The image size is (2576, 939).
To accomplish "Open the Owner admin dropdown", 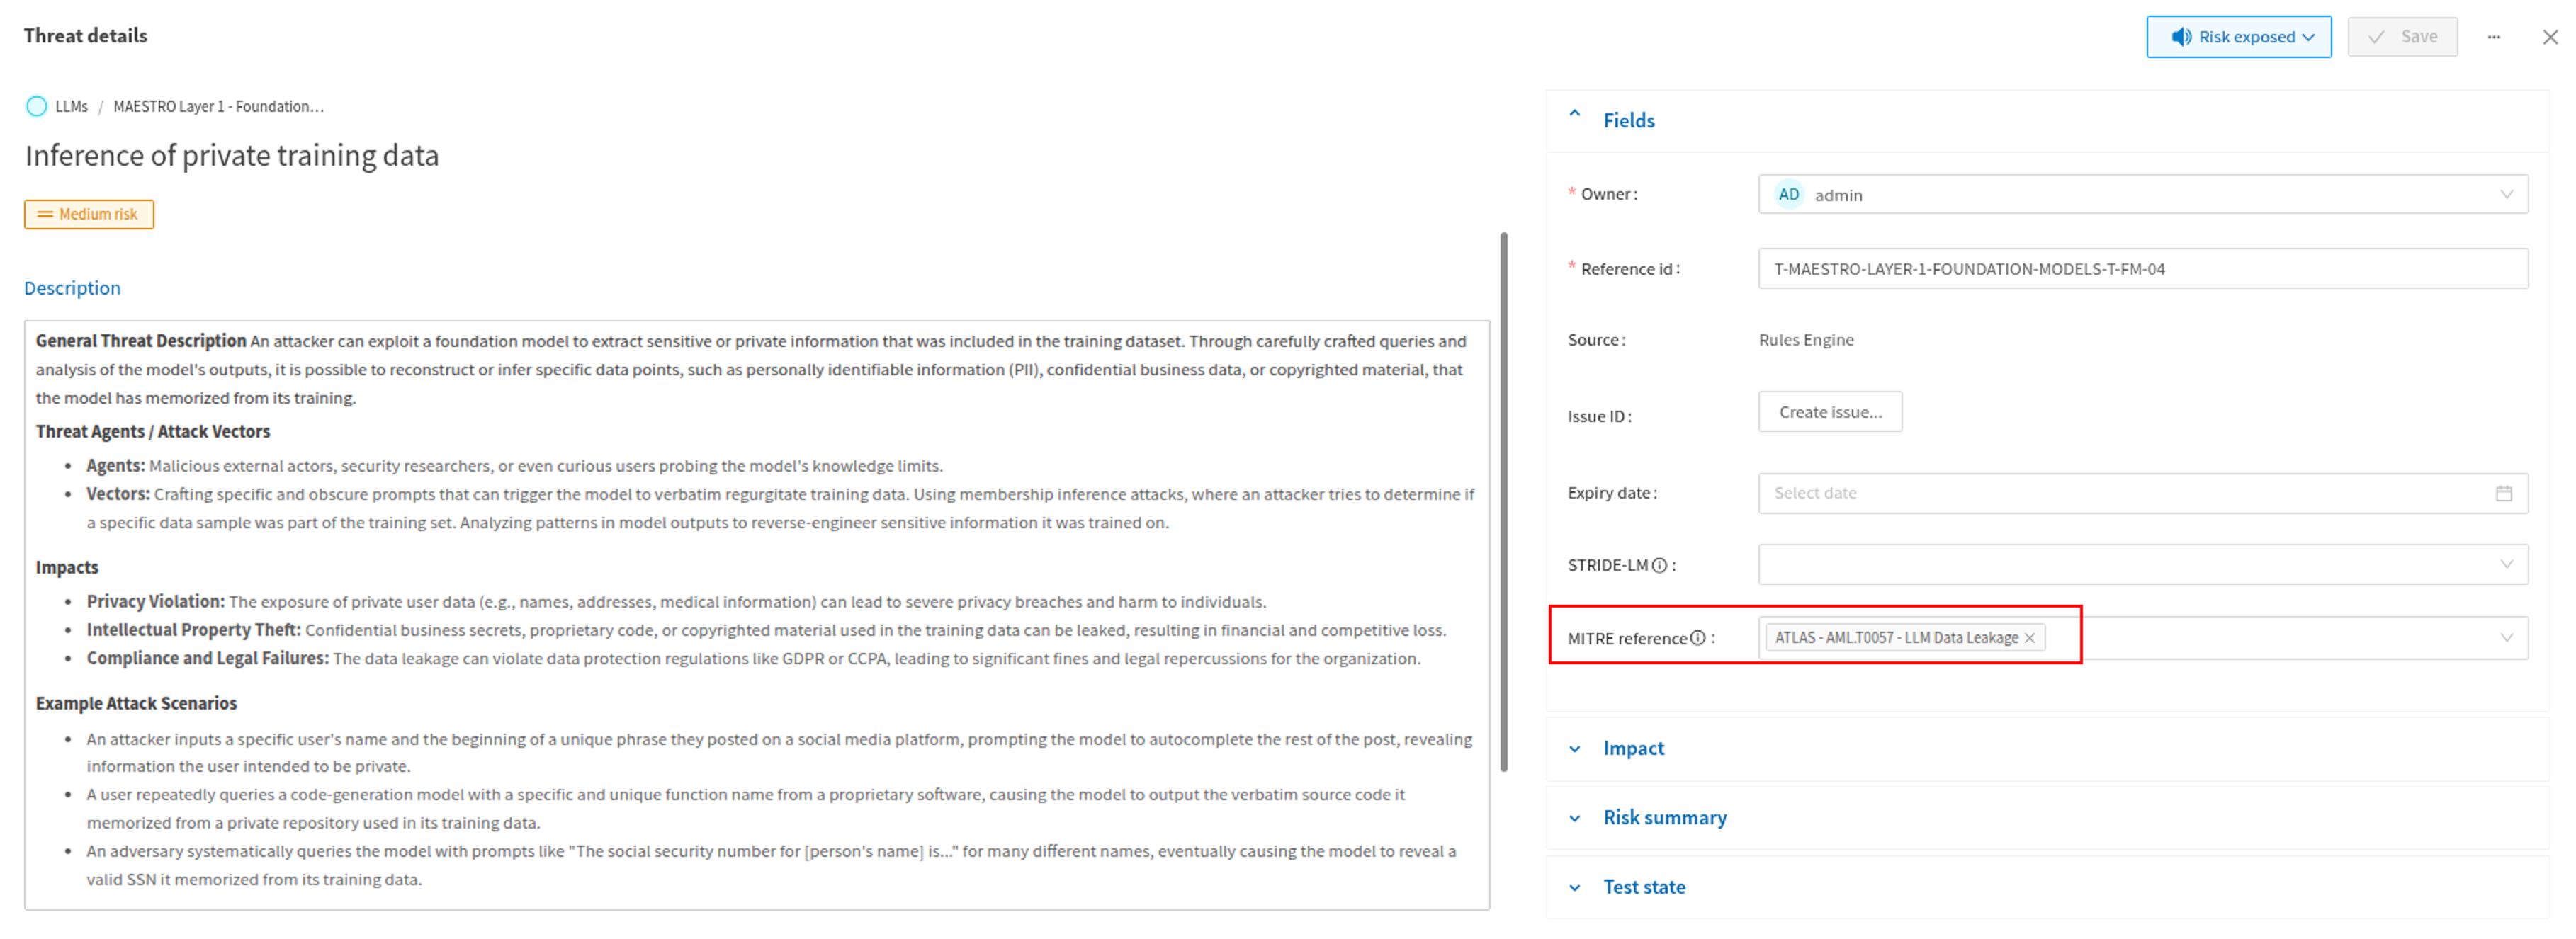I will pos(2142,195).
